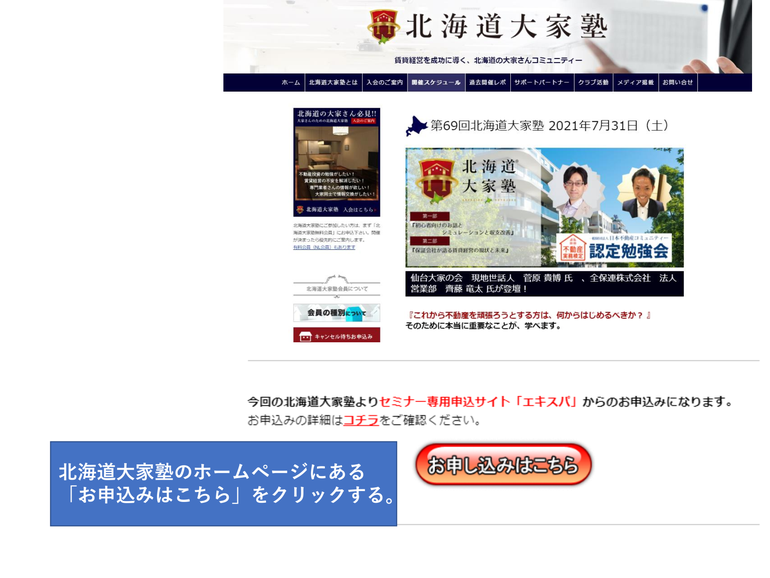Click the header tagline 賃貸経営を成功に導く…

click(x=488, y=60)
